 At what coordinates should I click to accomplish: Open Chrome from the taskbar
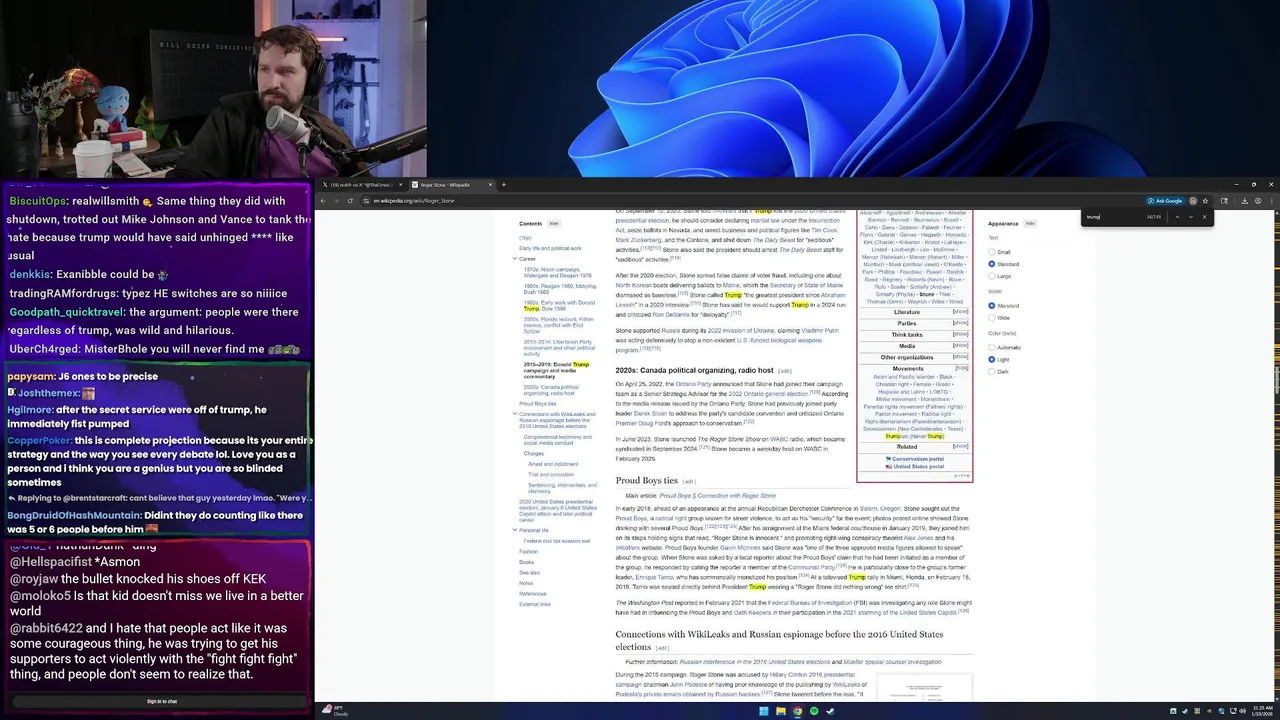tap(797, 711)
